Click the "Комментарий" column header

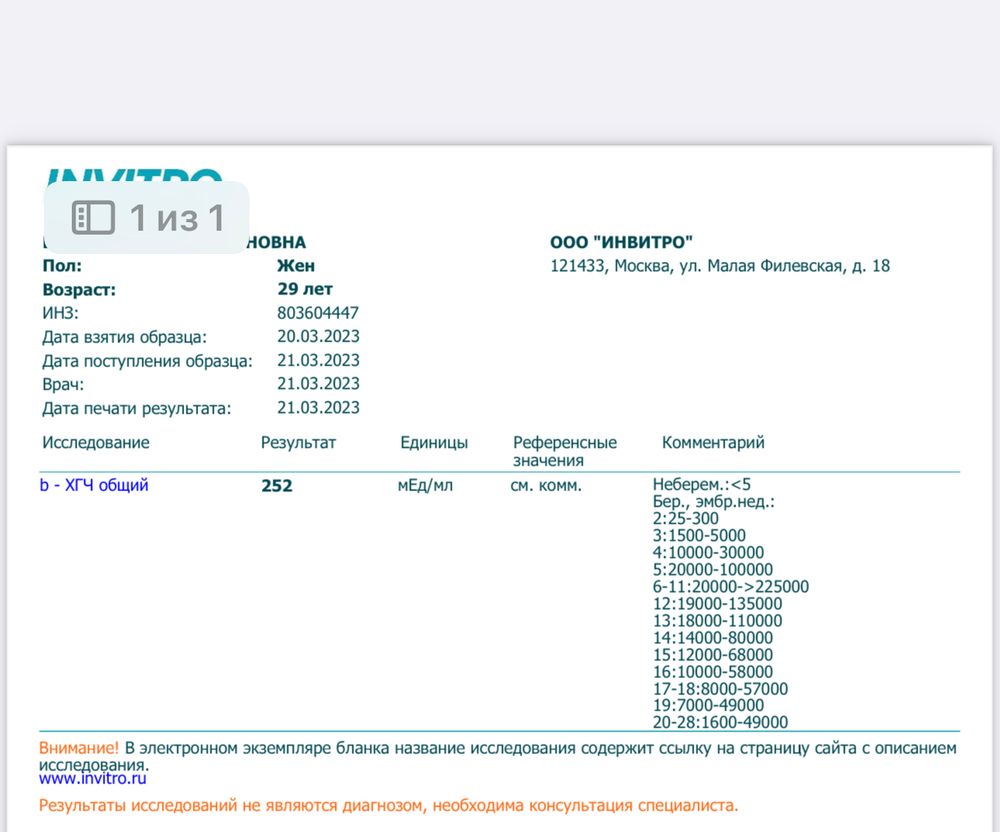coord(712,442)
